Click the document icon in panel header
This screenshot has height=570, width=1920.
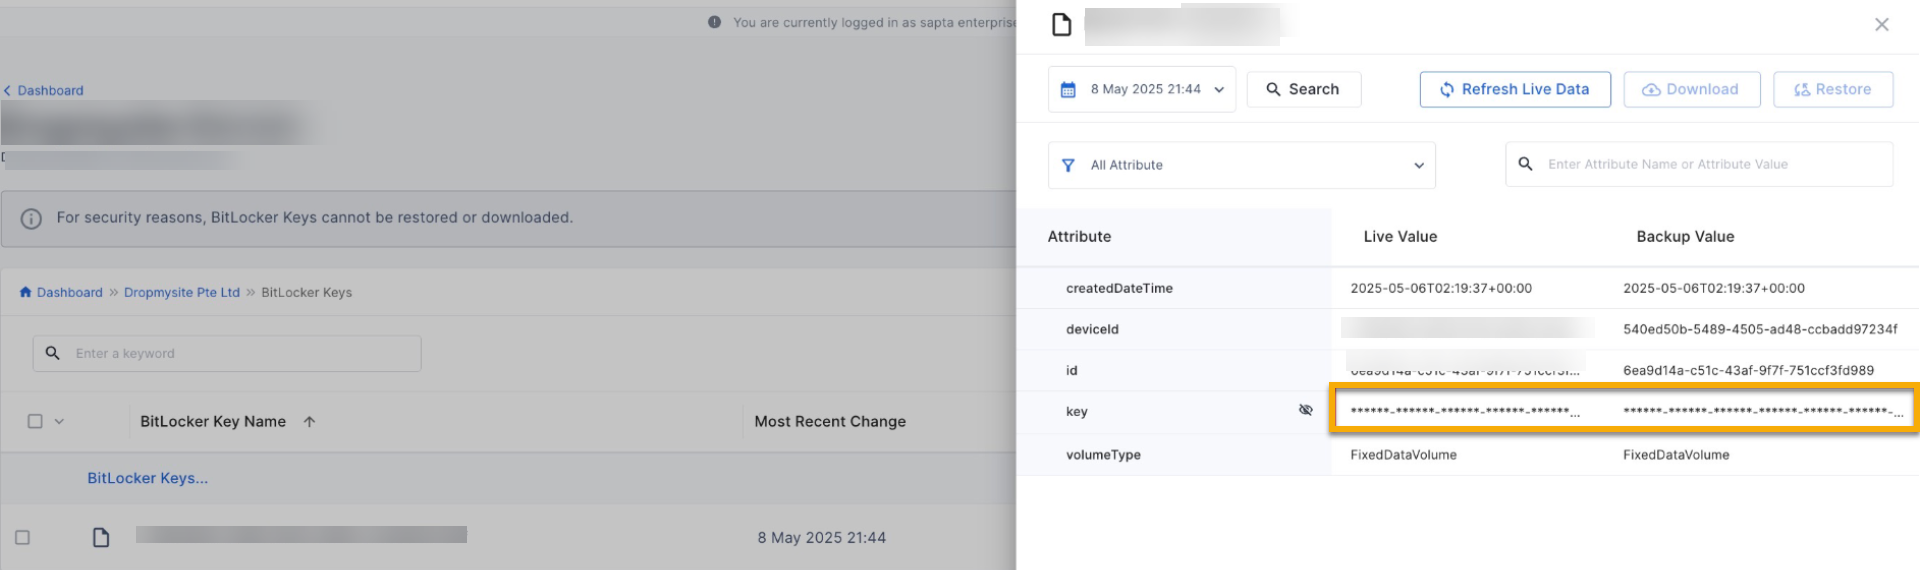point(1061,24)
